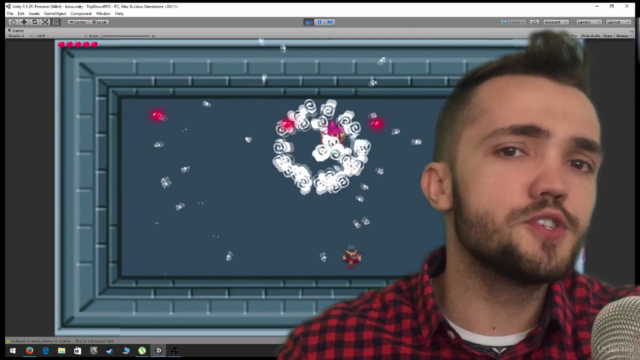Click the cloud services icon

click(x=534, y=22)
